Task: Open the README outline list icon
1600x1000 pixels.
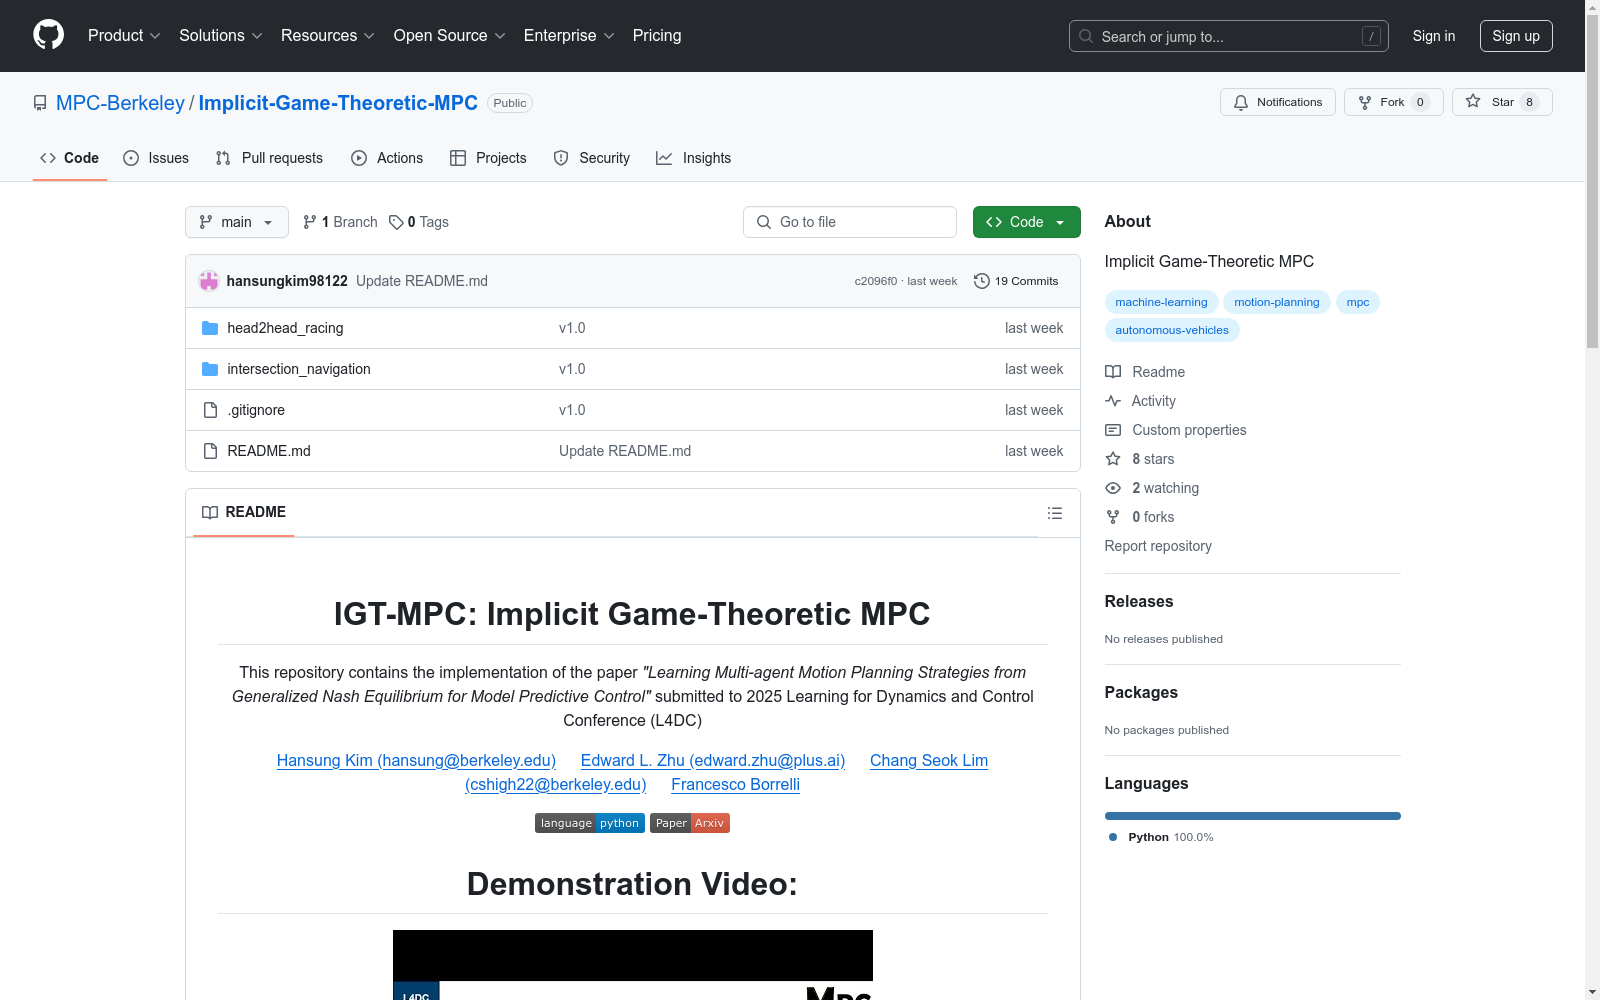Action: pyautogui.click(x=1055, y=513)
